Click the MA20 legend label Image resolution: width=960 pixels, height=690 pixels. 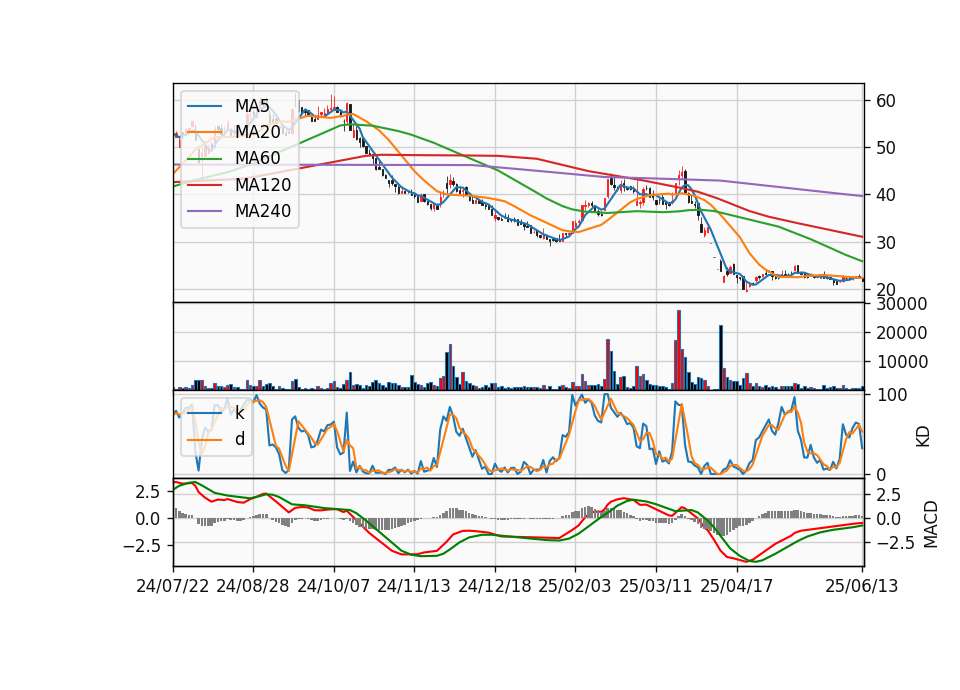pyautogui.click(x=257, y=132)
